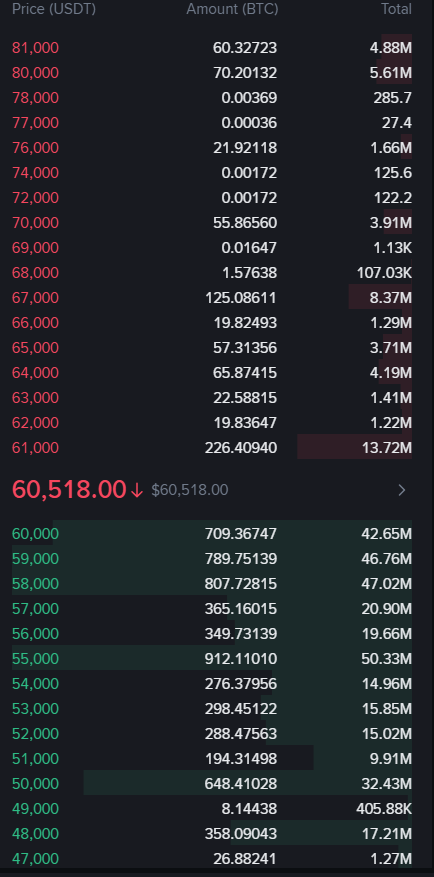Click the 8.14438 BTC bid amount
This screenshot has width=434, height=877.
pos(249,809)
